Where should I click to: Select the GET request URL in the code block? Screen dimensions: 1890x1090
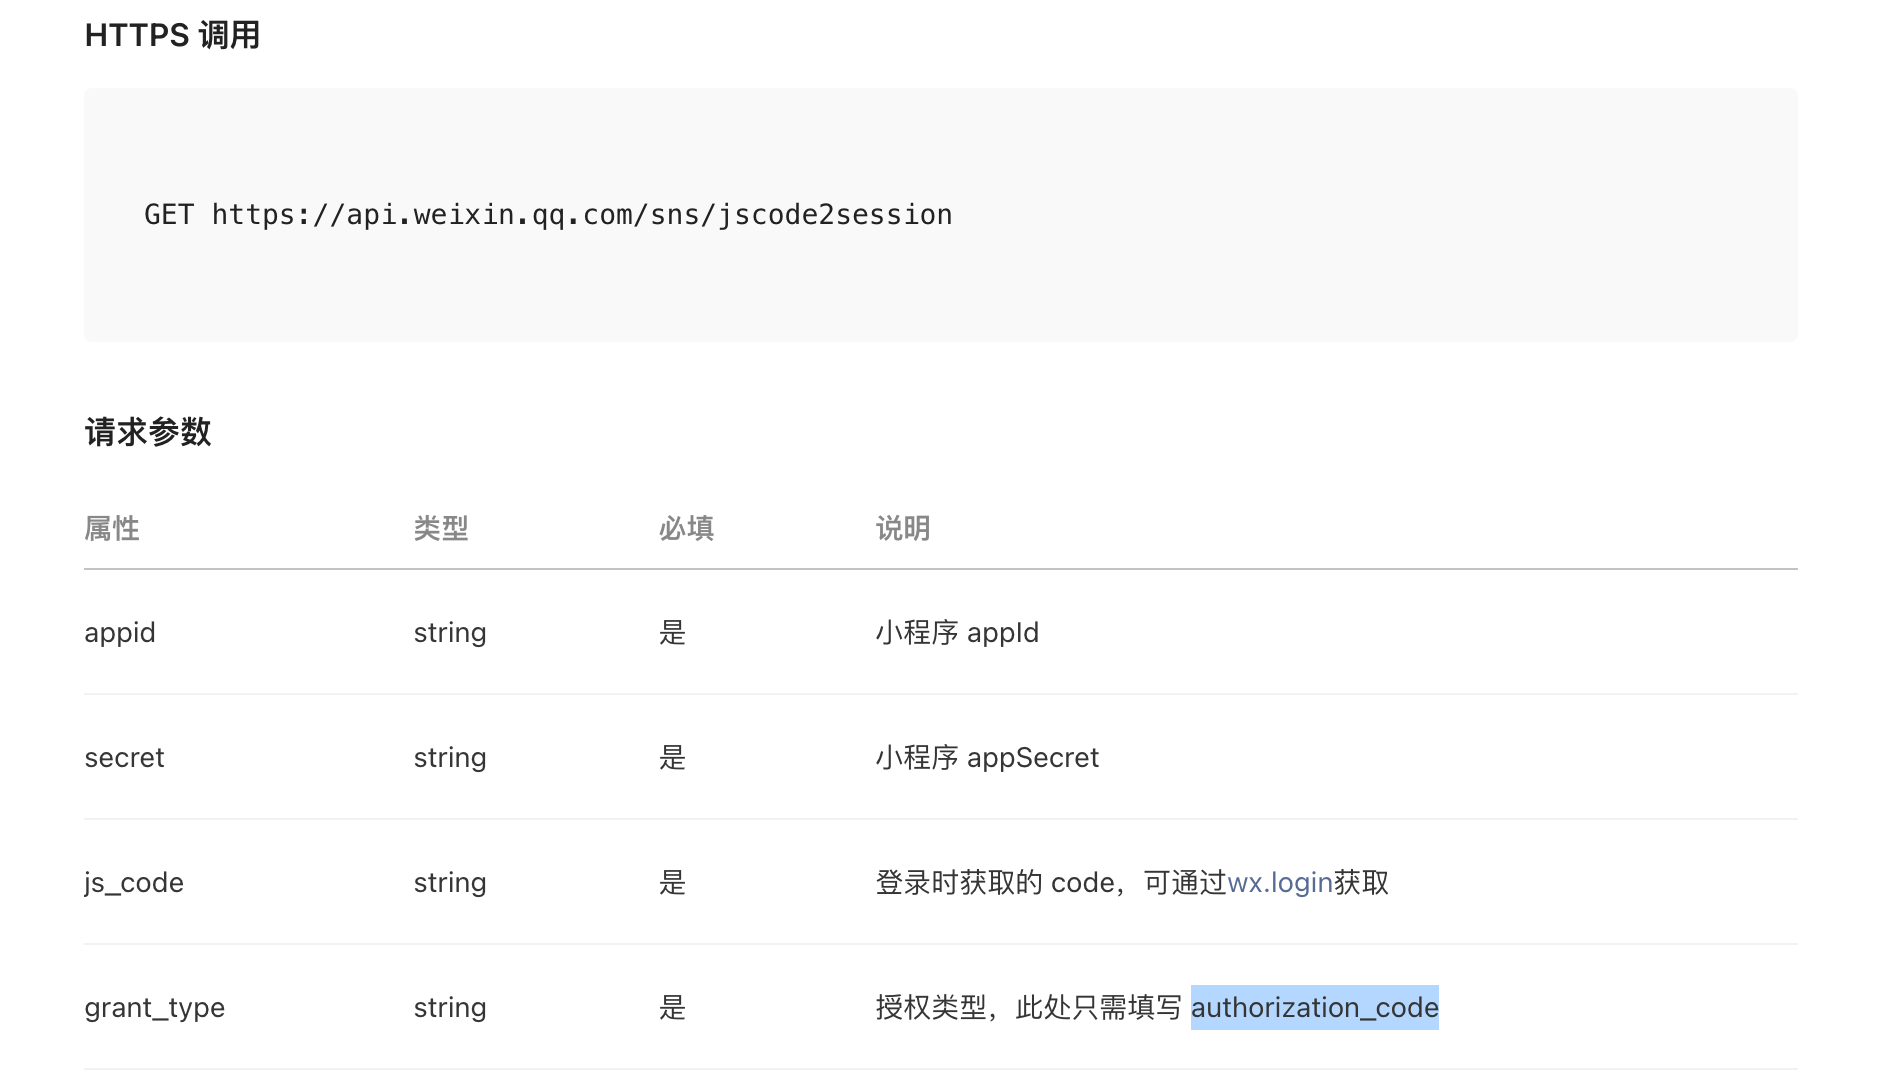(548, 214)
